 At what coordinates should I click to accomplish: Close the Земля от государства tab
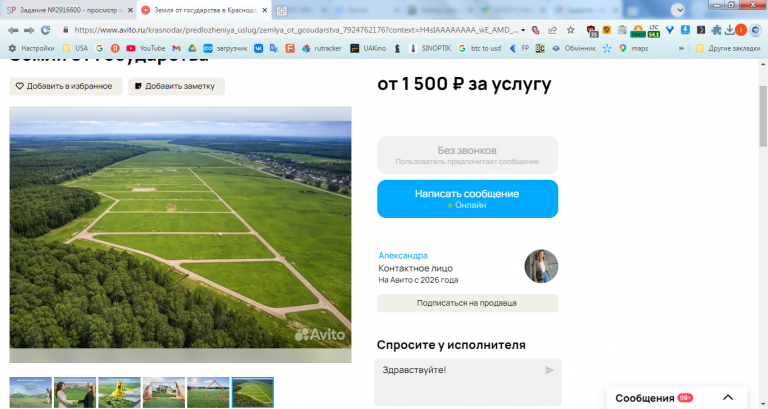[264, 10]
